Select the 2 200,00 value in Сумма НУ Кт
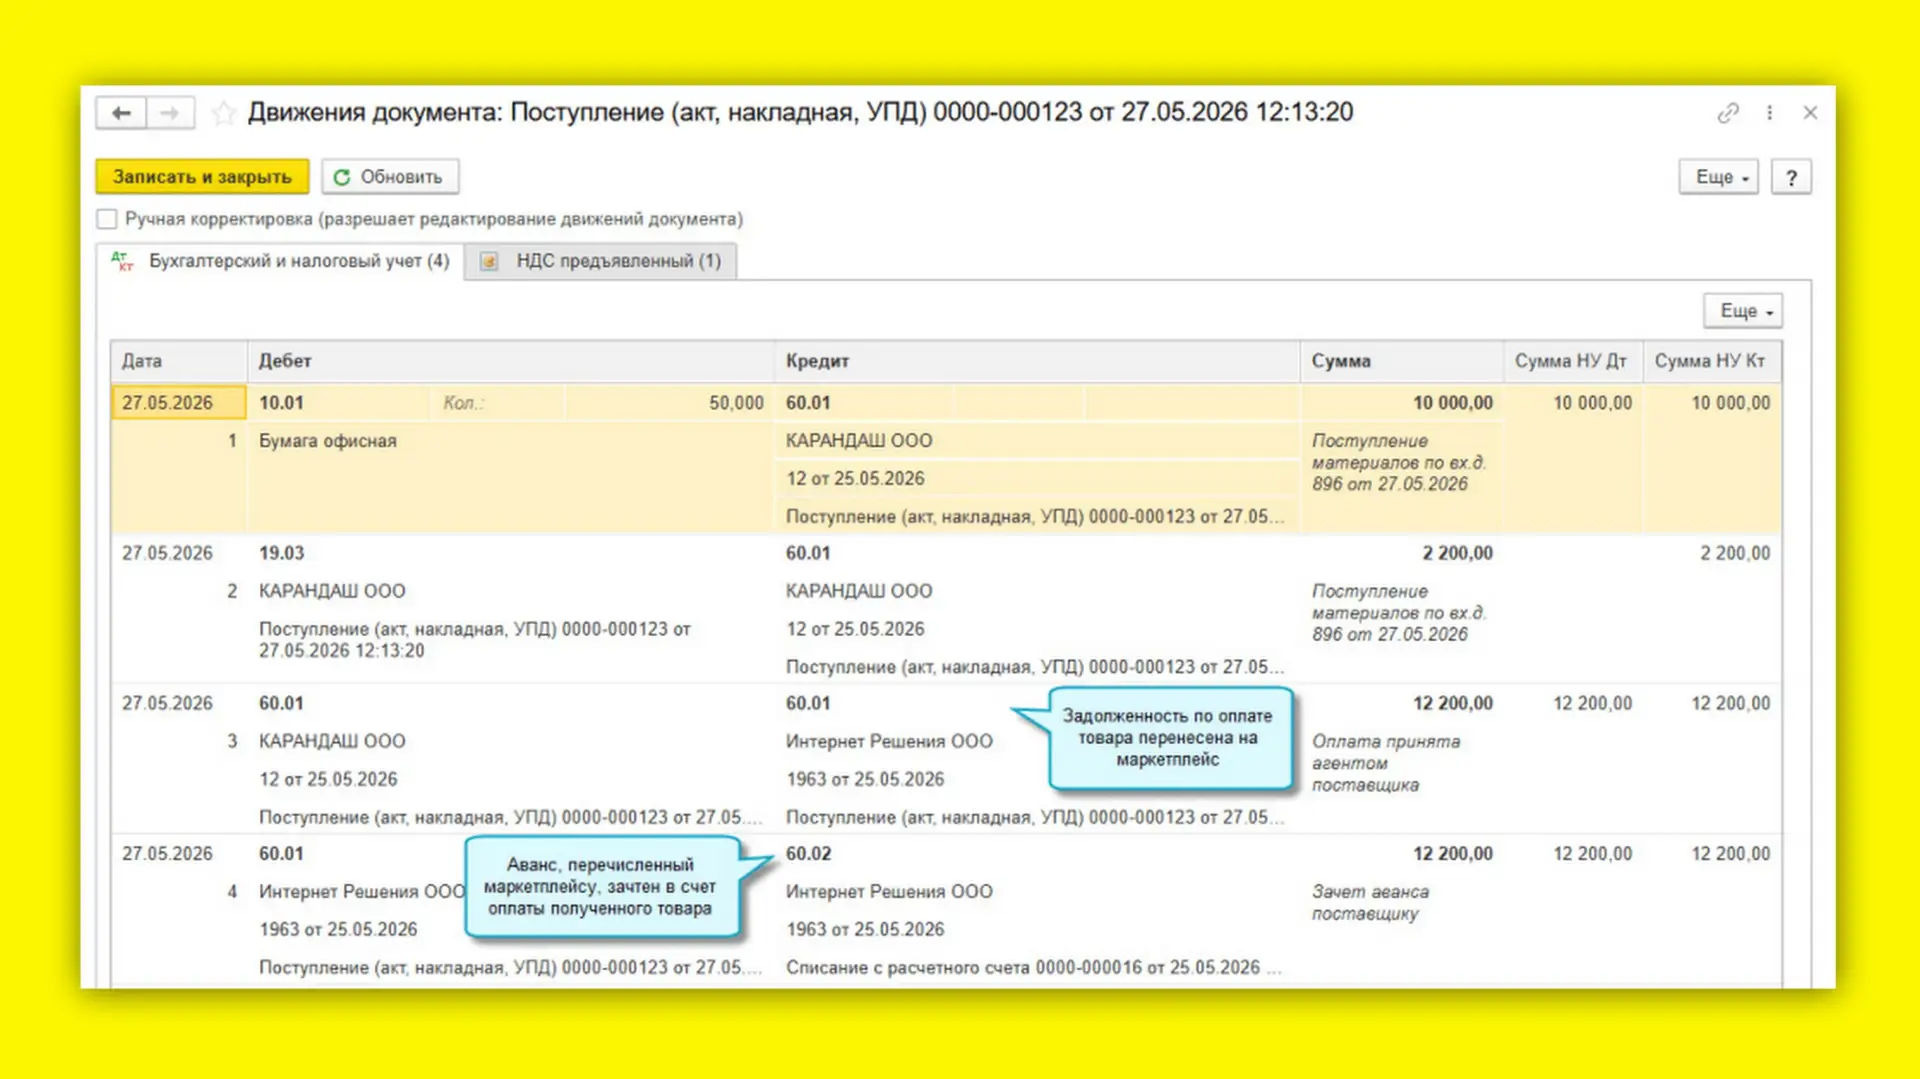The width and height of the screenshot is (1920, 1079). (x=1735, y=553)
